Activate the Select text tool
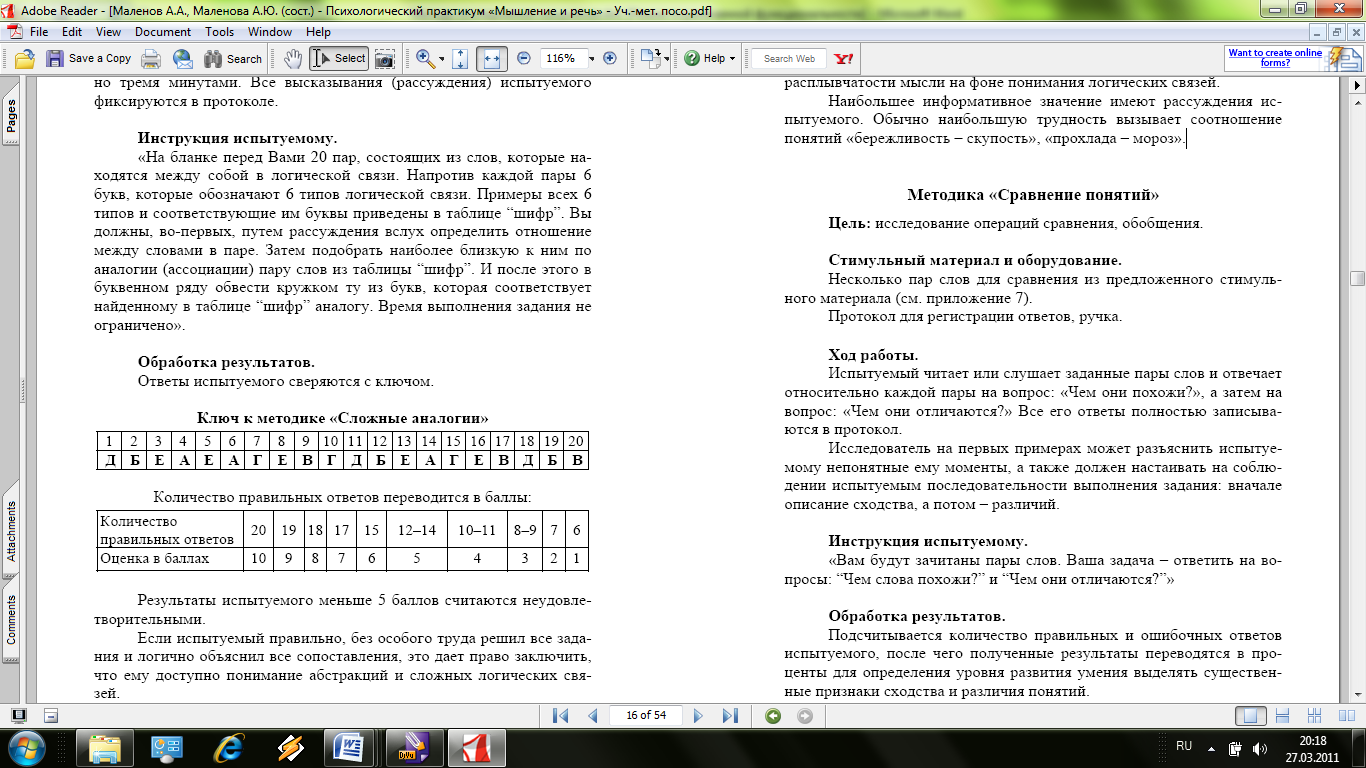 [339, 59]
